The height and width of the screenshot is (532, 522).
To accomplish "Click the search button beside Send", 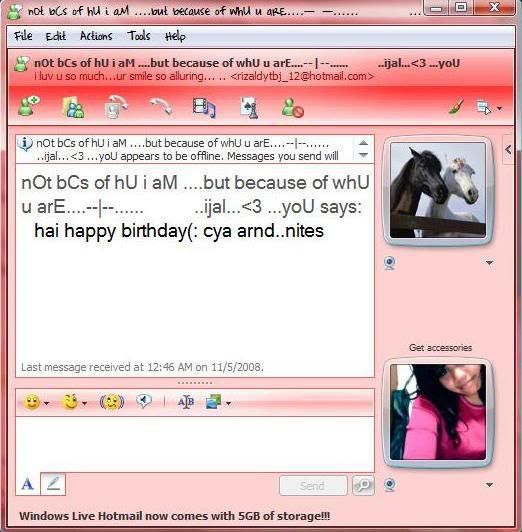I will (363, 486).
